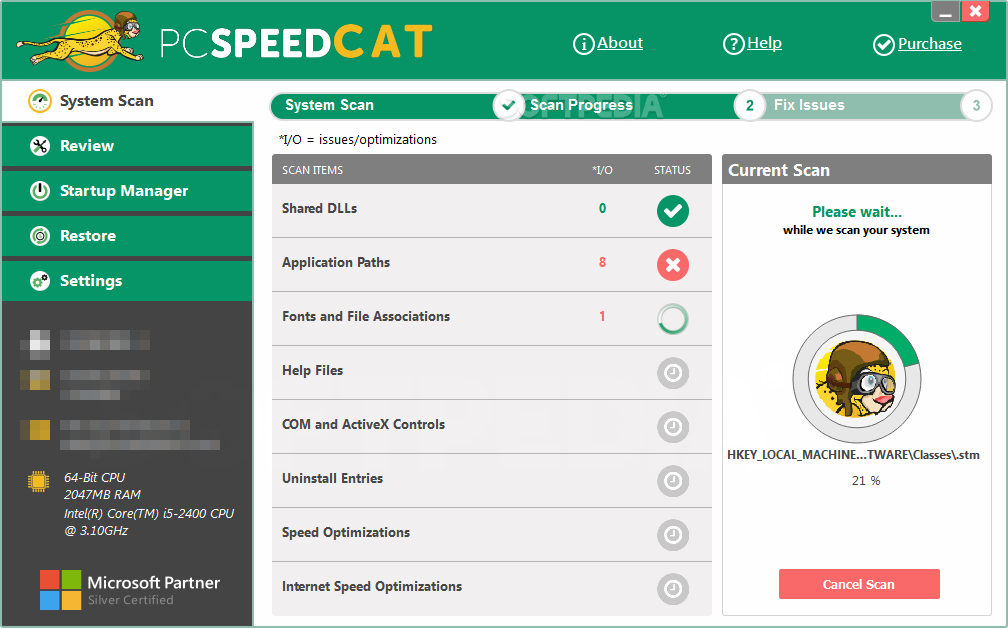Click the Shared DLLs issue count 0
The width and height of the screenshot is (1008, 628).
tap(602, 208)
